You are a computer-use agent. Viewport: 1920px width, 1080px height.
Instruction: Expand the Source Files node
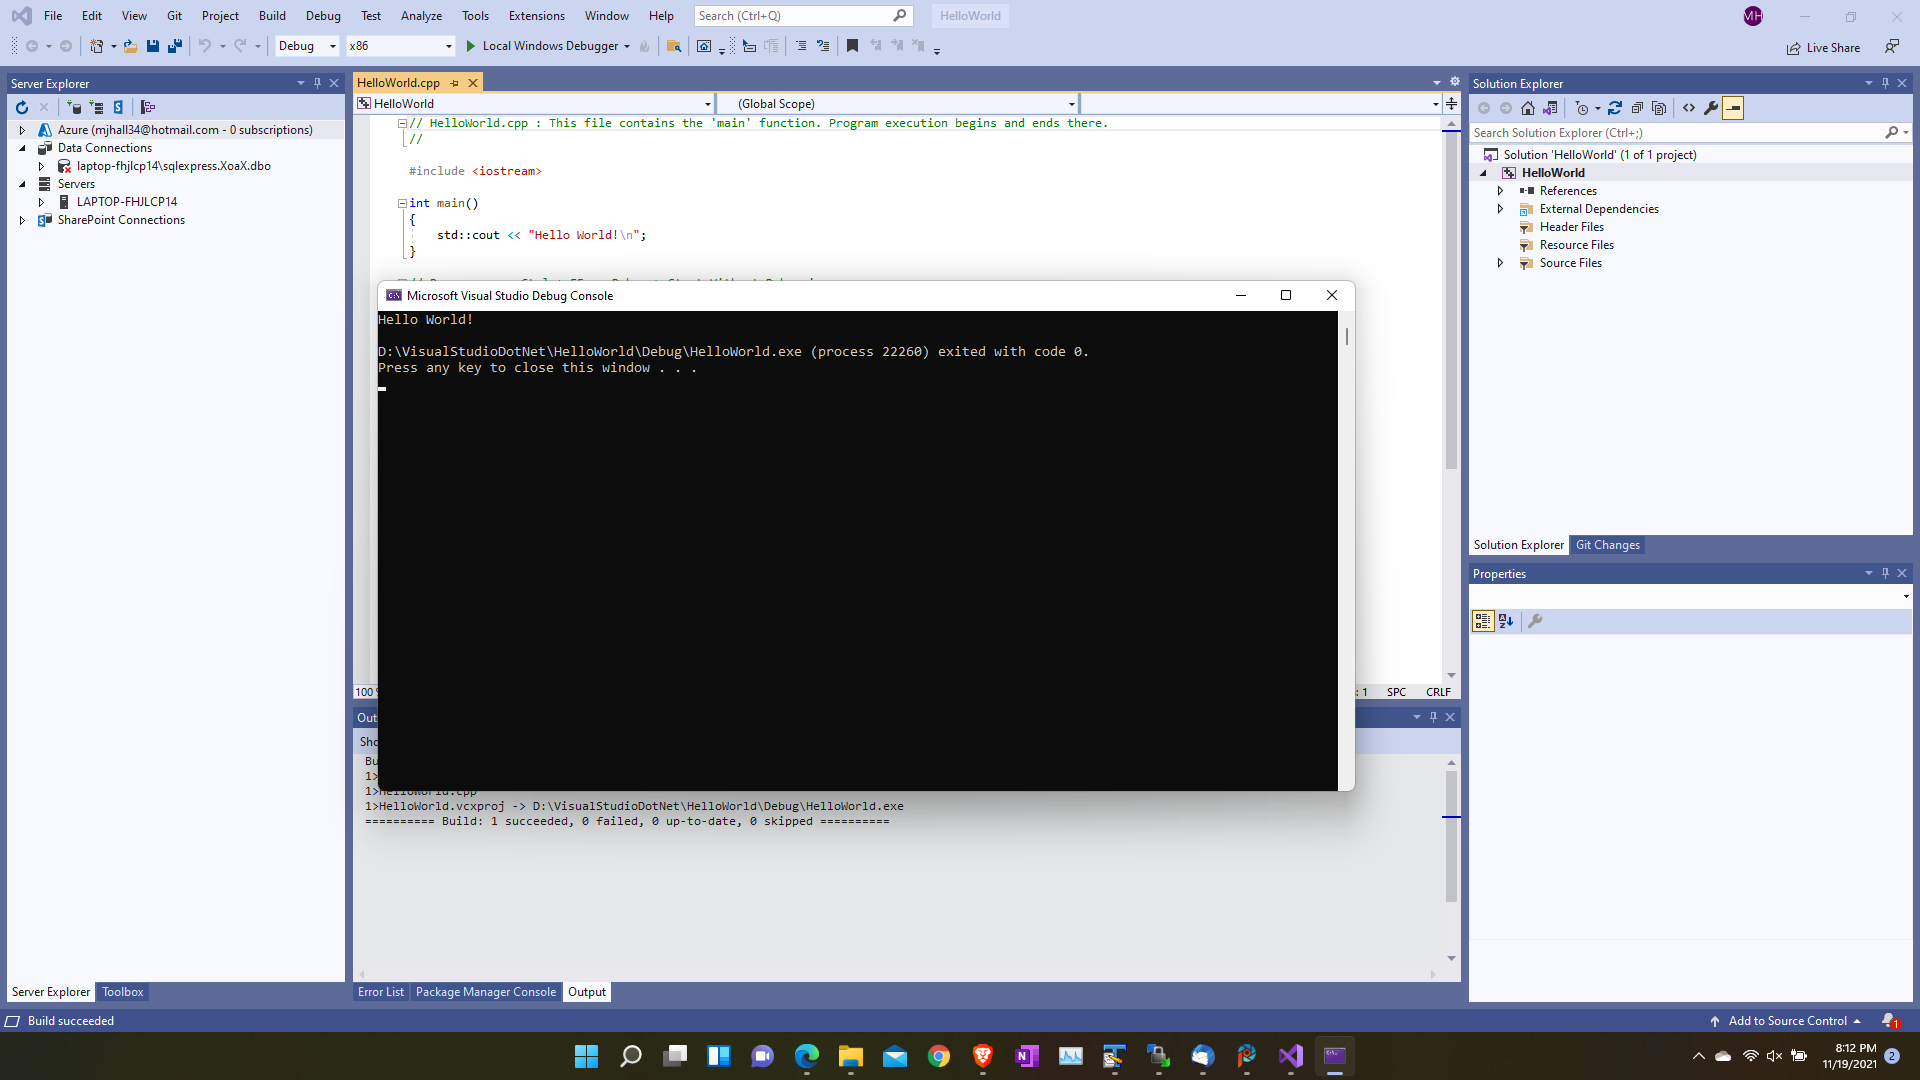click(1501, 263)
